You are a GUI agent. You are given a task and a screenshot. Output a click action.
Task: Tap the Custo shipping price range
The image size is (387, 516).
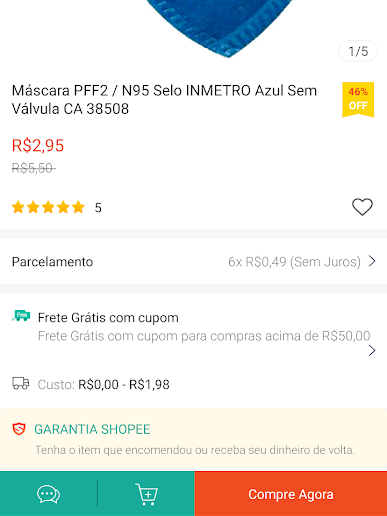(103, 384)
